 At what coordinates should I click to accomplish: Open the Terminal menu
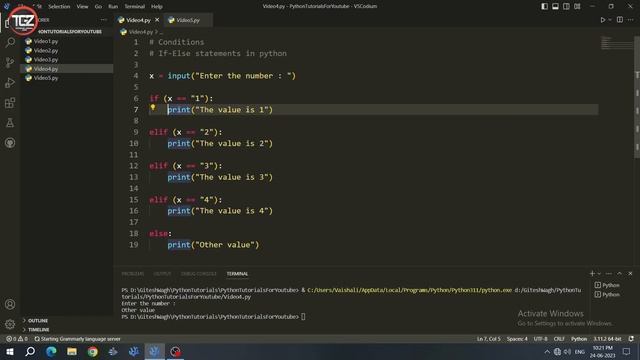coord(134,6)
